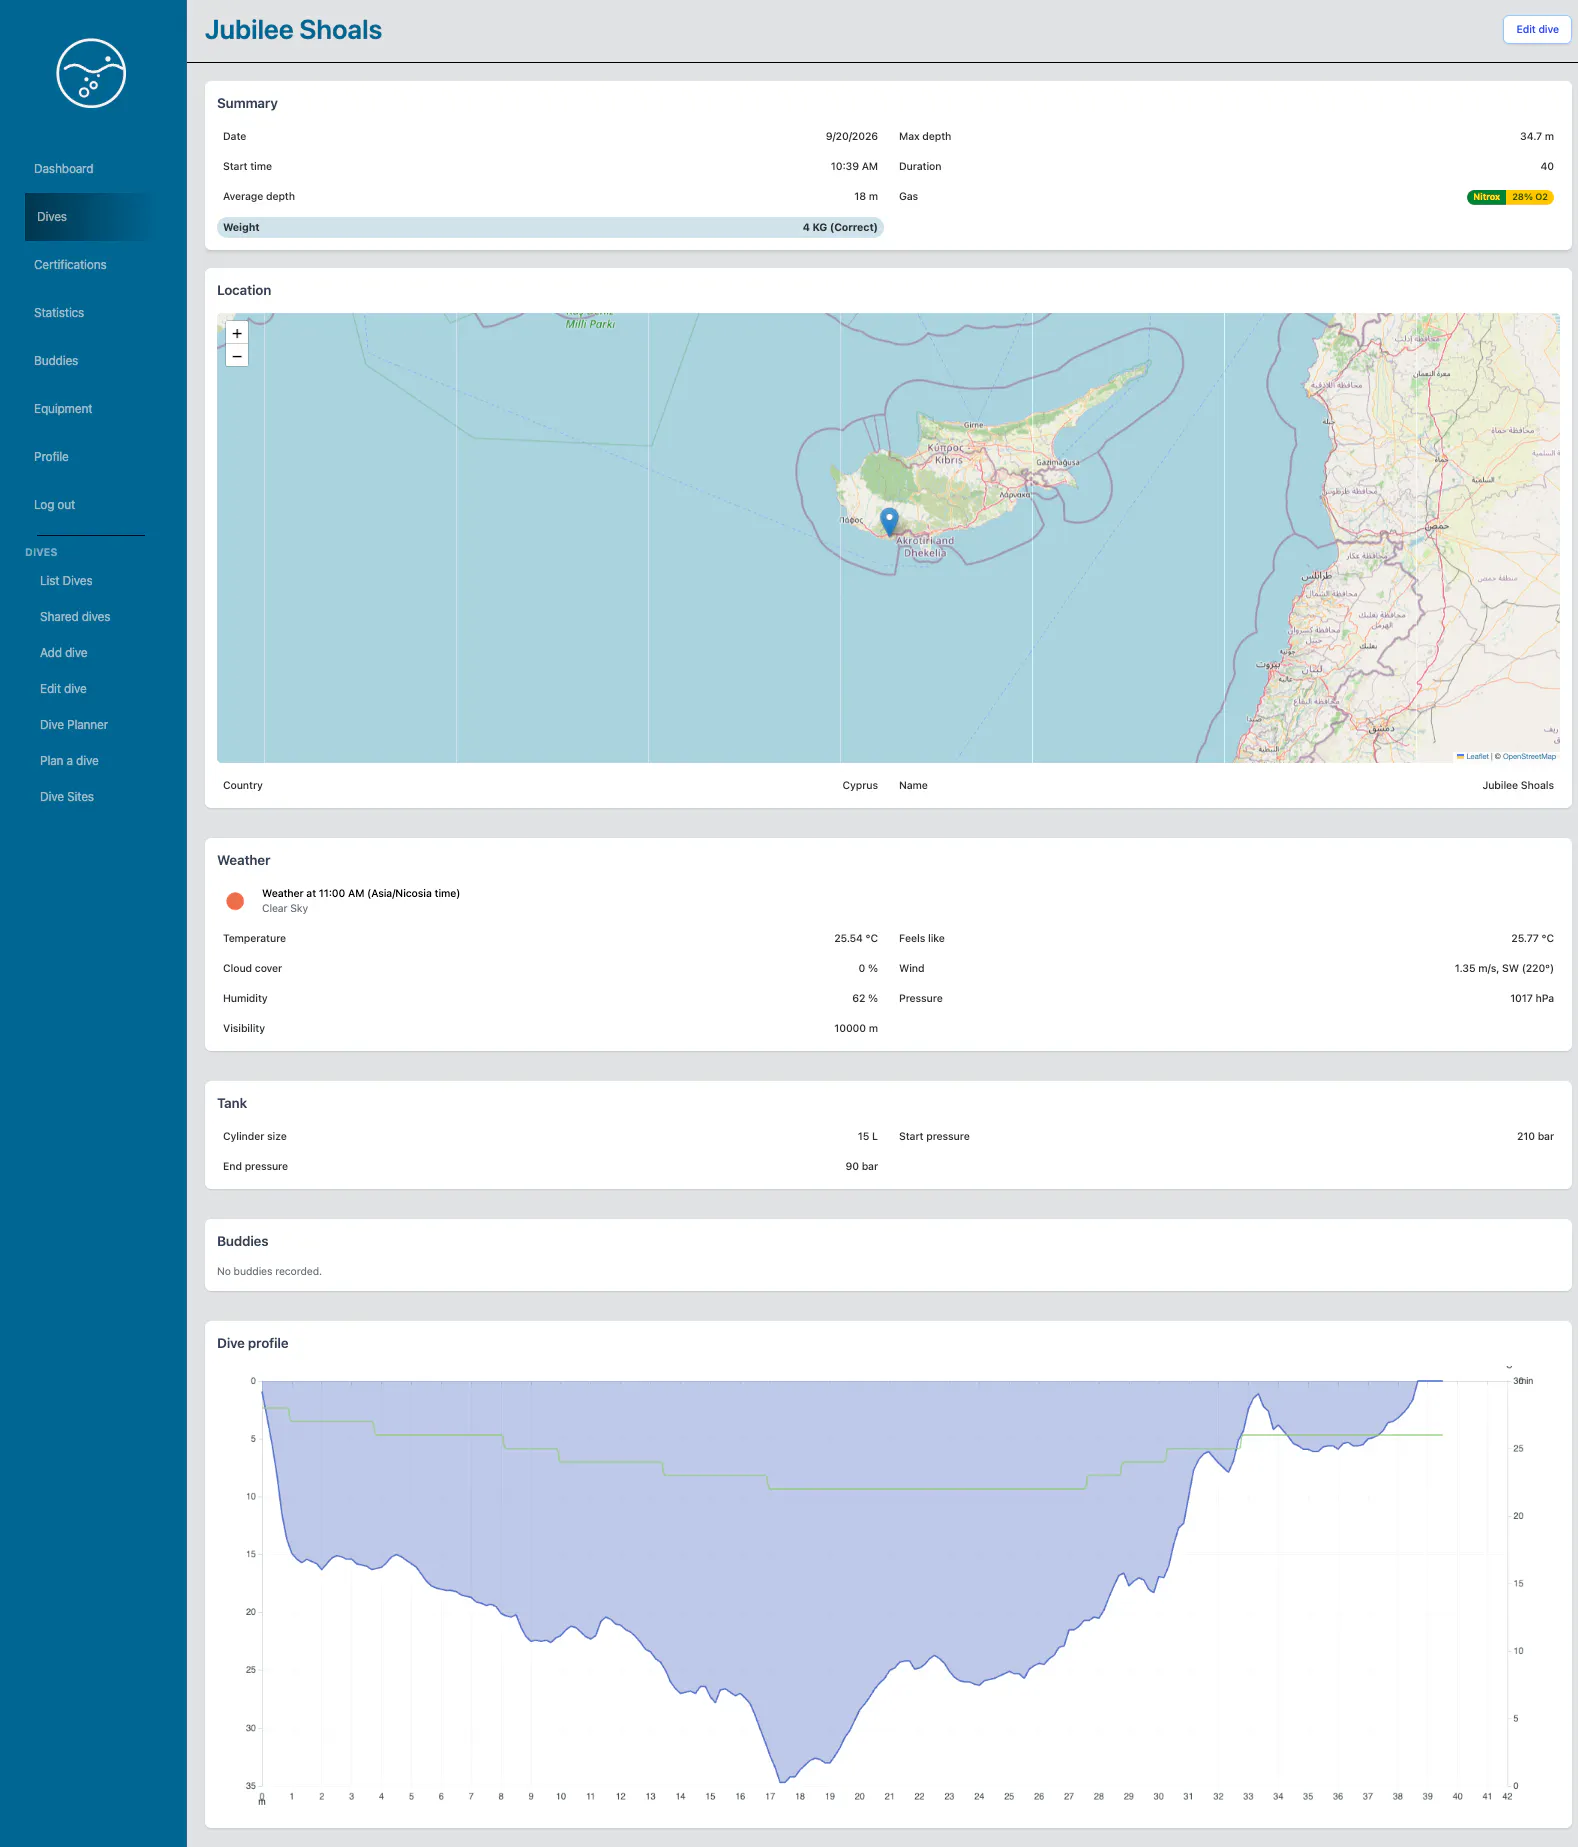Click the No buddies recorded text
Screen dimensions: 1578x1847
pyautogui.click(x=269, y=1272)
